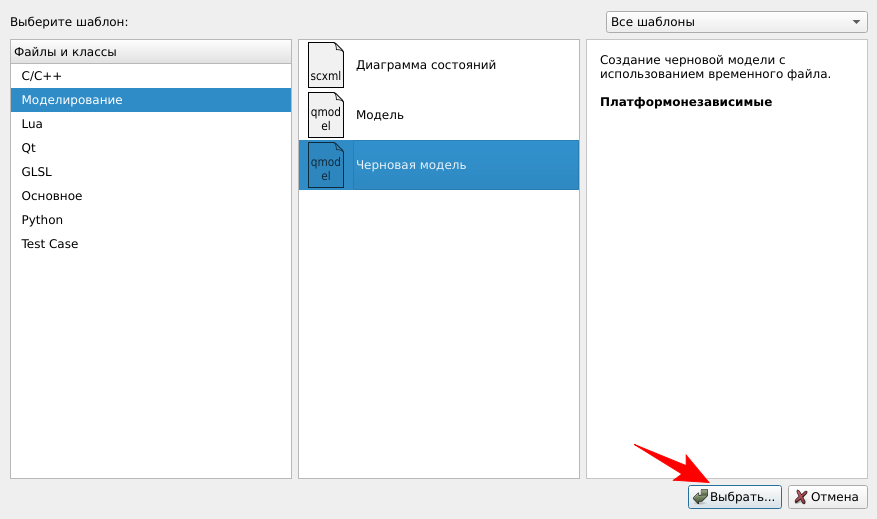Image resolution: width=877 pixels, height=519 pixels.
Task: Choose the Lua category
Action: click(32, 124)
